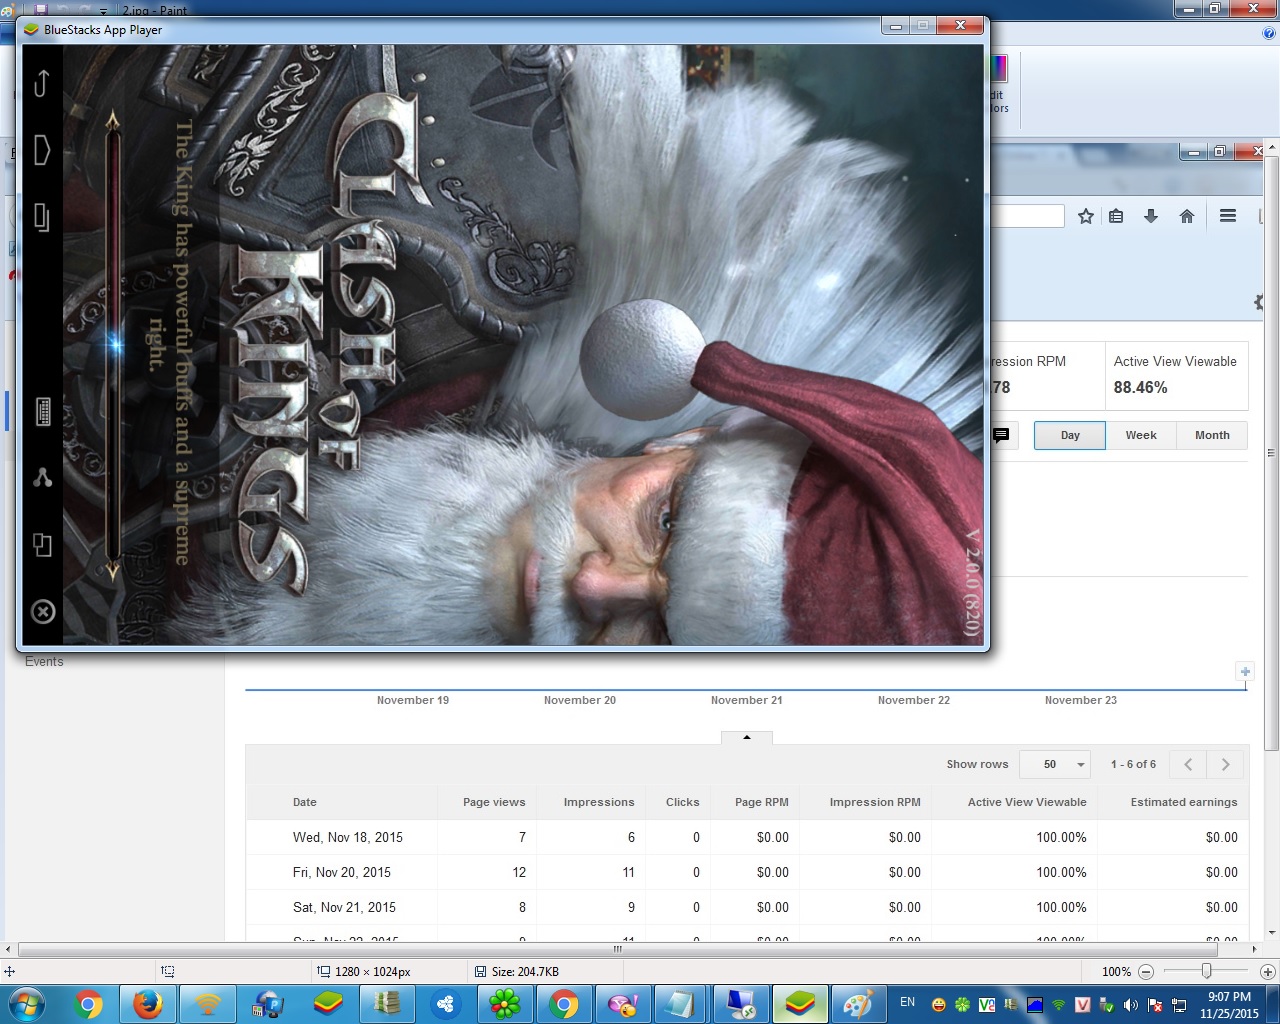Collapse the chart with up arrow
Screen dimensions: 1280x1024
pyautogui.click(x=746, y=737)
